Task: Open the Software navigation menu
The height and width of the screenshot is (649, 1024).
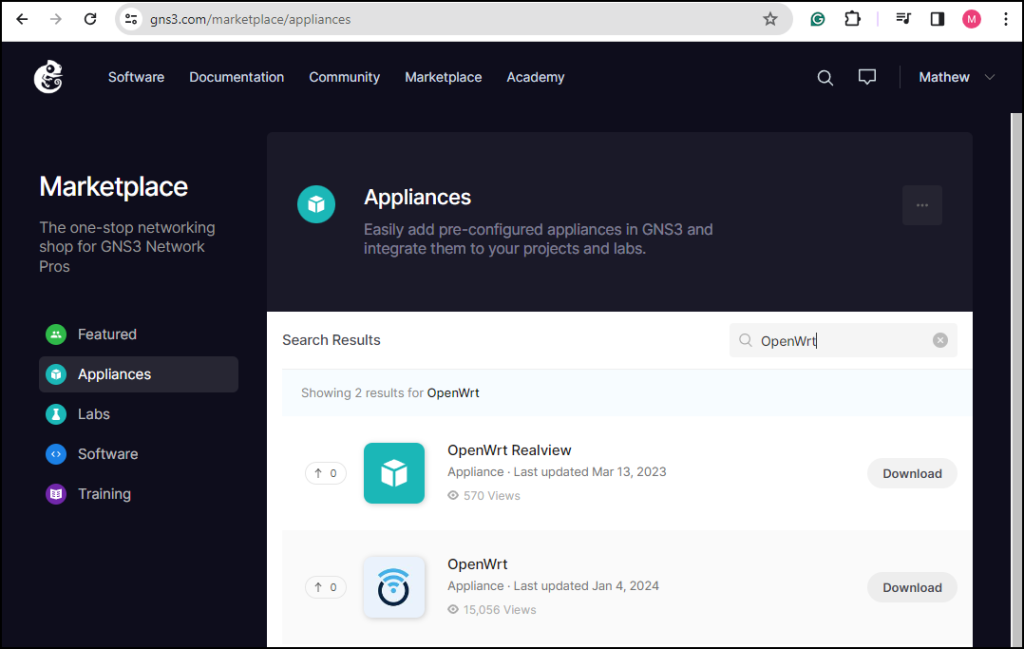Action: tap(136, 77)
